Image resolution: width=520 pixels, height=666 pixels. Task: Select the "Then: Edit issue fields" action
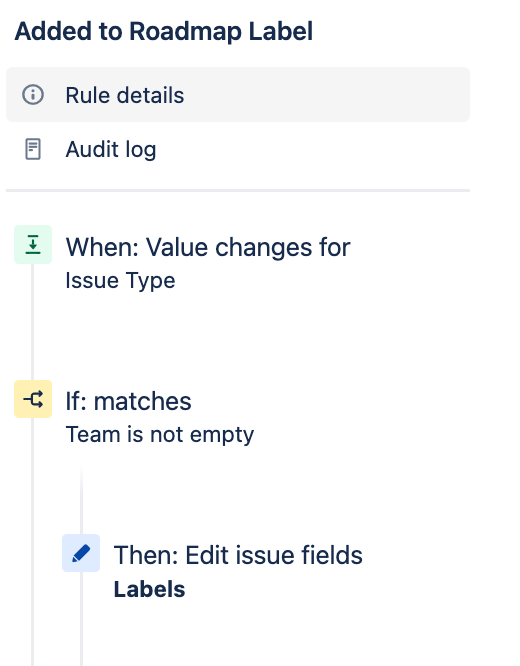coord(238,555)
